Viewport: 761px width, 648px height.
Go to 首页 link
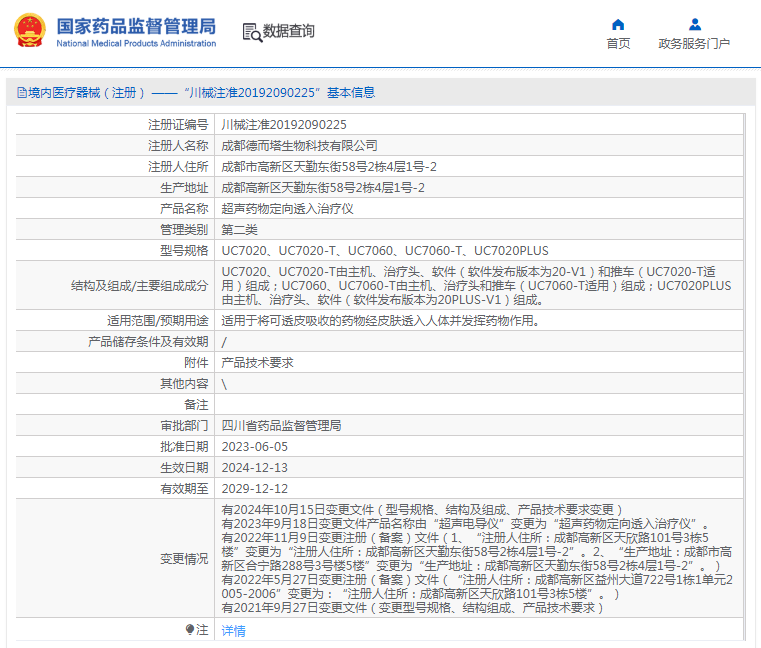(618, 44)
